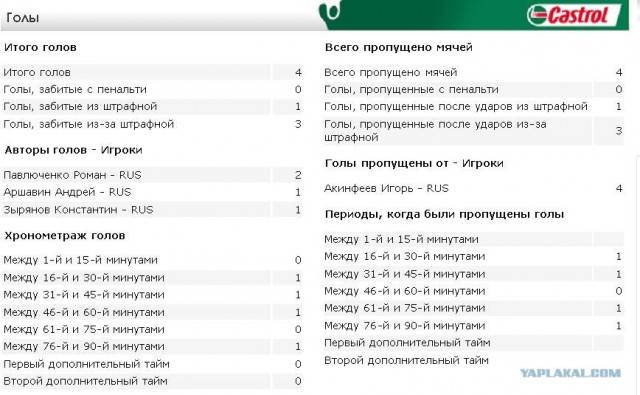Screen dimensions: 640x395
Task: Click the 'Голы' section header title
Action: point(23,18)
